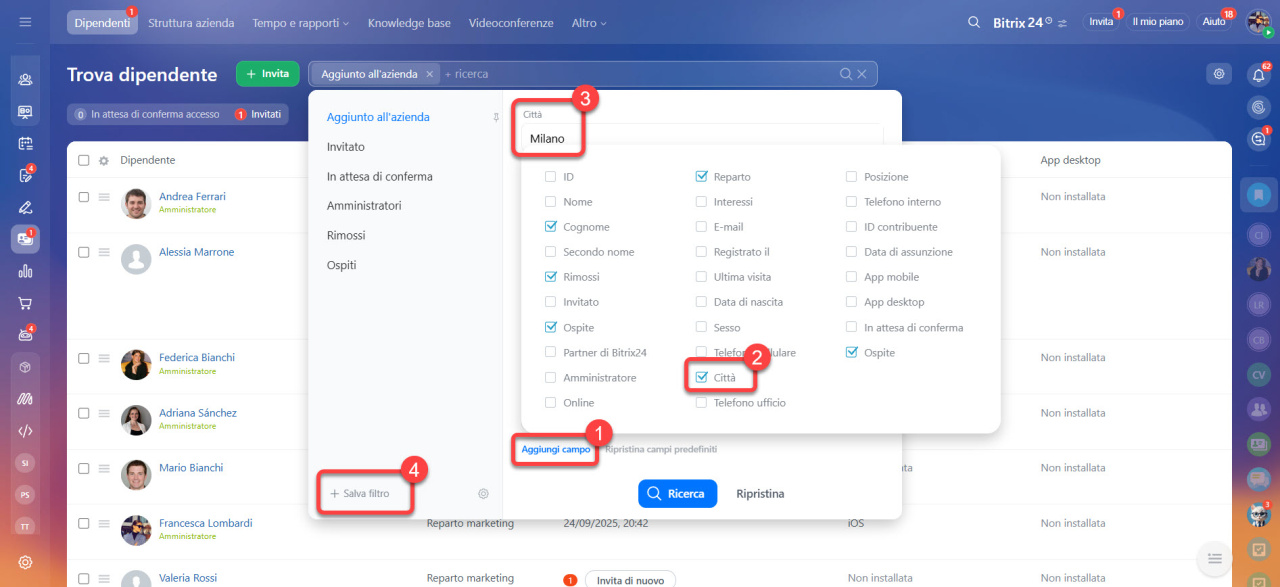This screenshot has width=1280, height=587.
Task: Click the settings gear in left sidebar bottom
Action: click(25, 562)
